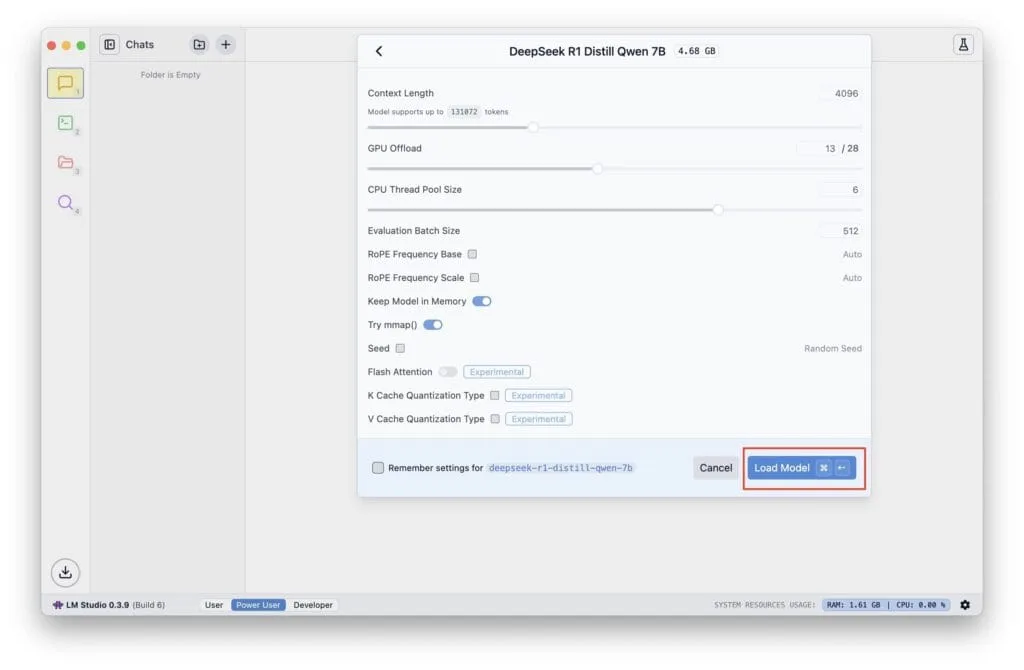Select the Discover magnifier icon in sidebar

(x=65, y=203)
